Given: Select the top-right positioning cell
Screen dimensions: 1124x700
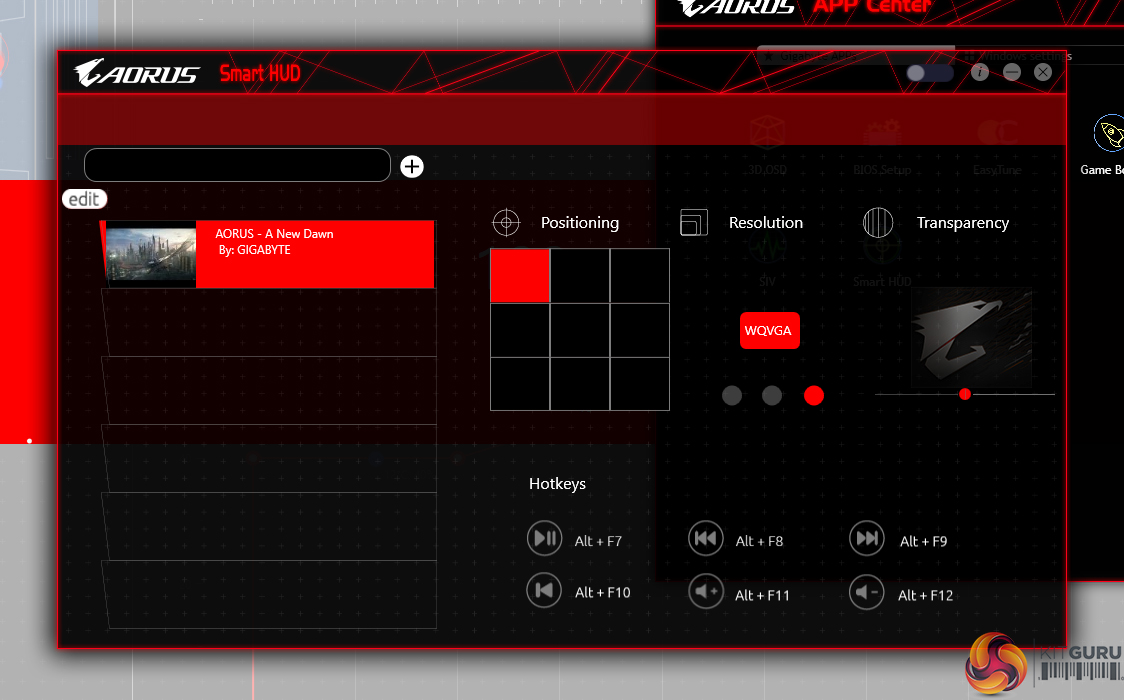Looking at the screenshot, I should pyautogui.click(x=639, y=276).
